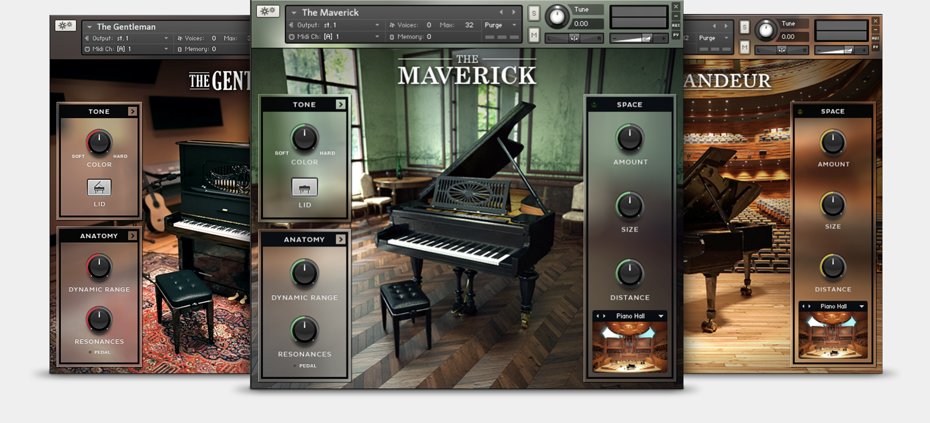Expand the Maverick TONE panel arrow
930x423 pixels.
click(x=340, y=104)
